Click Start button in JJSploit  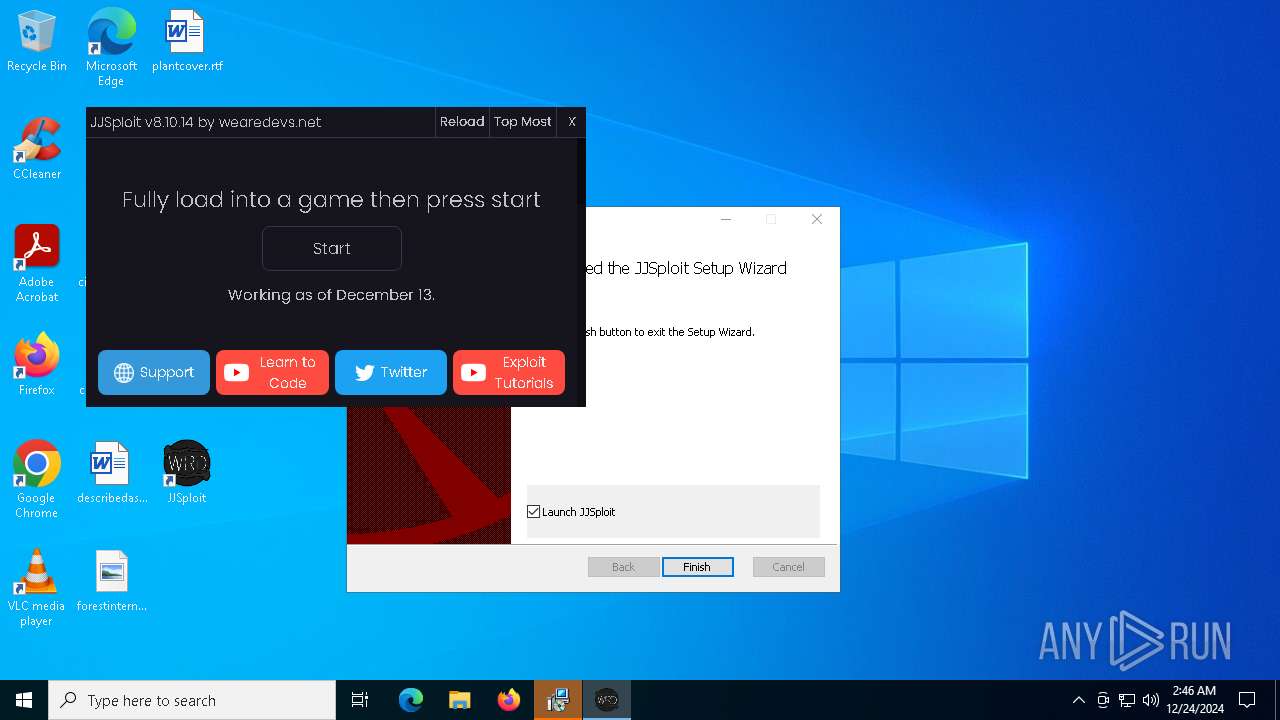pyautogui.click(x=332, y=248)
